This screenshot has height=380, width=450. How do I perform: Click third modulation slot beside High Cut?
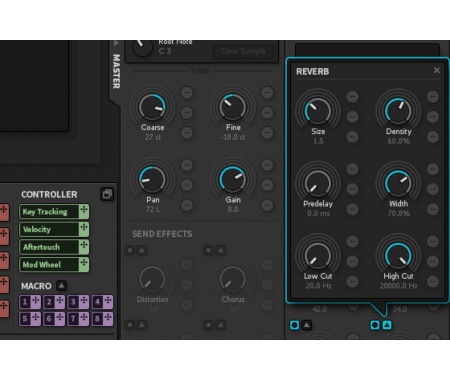pos(433,282)
